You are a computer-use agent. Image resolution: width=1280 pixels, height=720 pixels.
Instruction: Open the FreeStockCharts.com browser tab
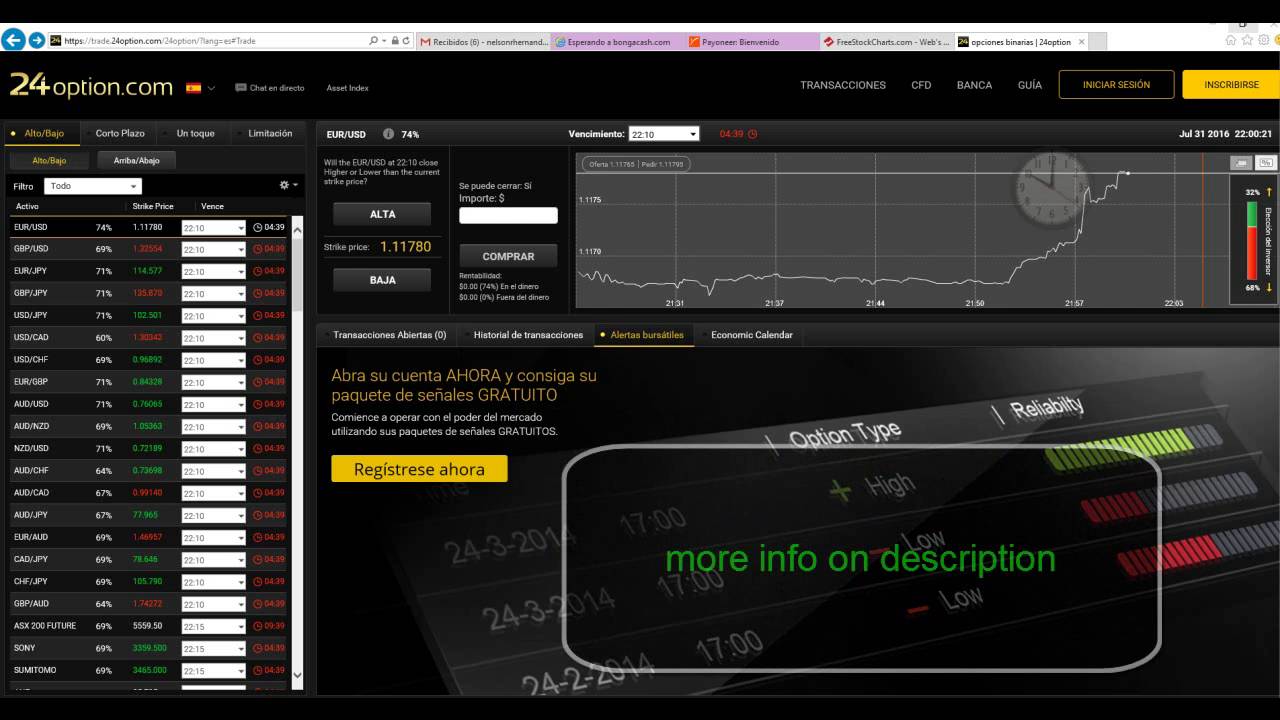[886, 42]
